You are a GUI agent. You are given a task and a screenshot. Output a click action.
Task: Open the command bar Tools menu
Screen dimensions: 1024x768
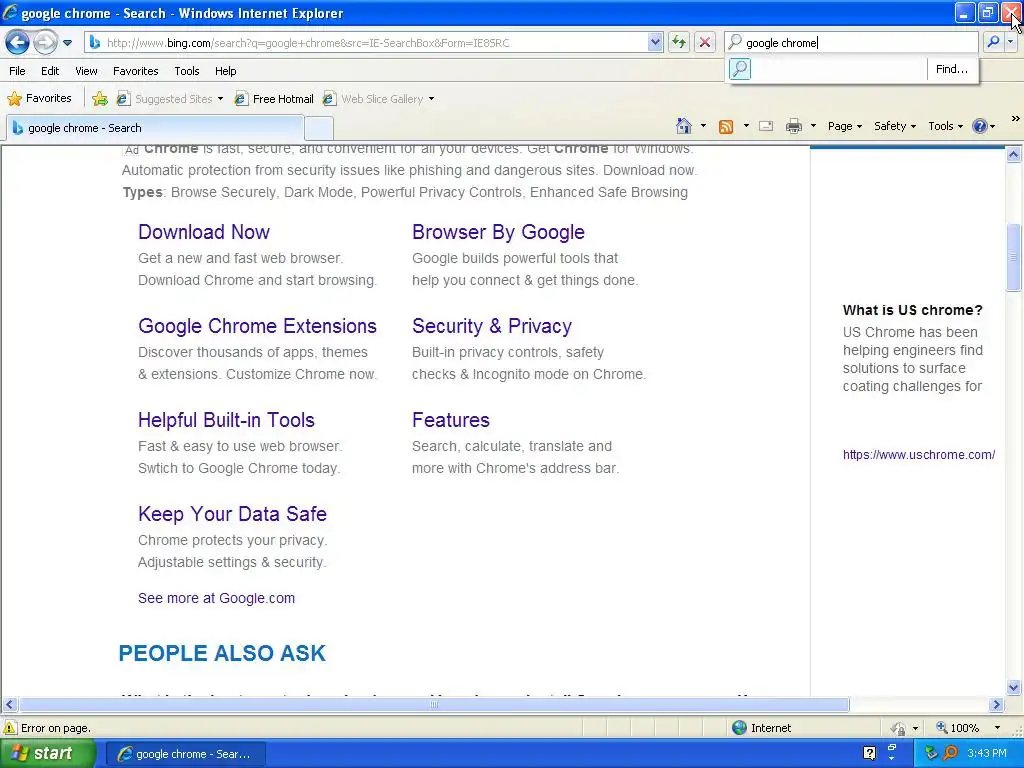pyautogui.click(x=945, y=126)
